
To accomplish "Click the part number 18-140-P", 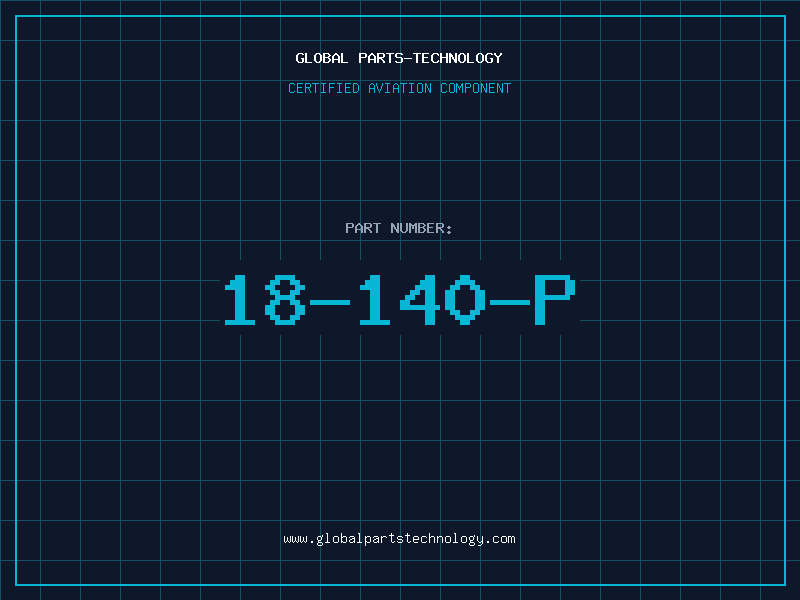I will [x=400, y=300].
